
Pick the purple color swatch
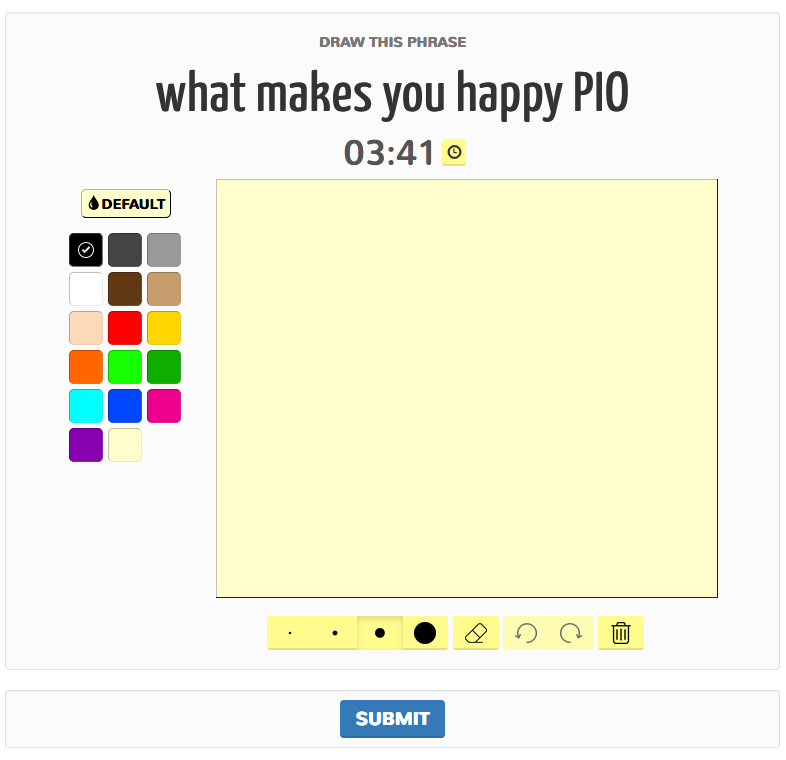pyautogui.click(x=86, y=445)
